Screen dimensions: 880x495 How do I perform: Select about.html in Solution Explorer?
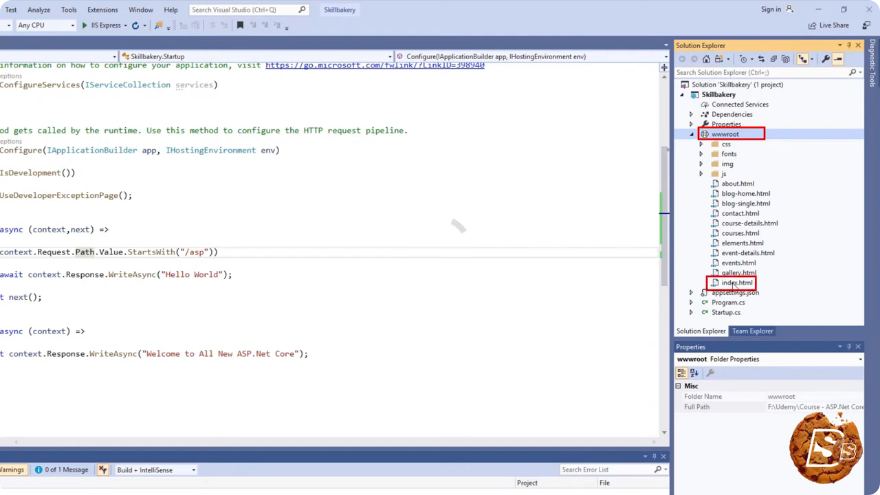point(737,184)
